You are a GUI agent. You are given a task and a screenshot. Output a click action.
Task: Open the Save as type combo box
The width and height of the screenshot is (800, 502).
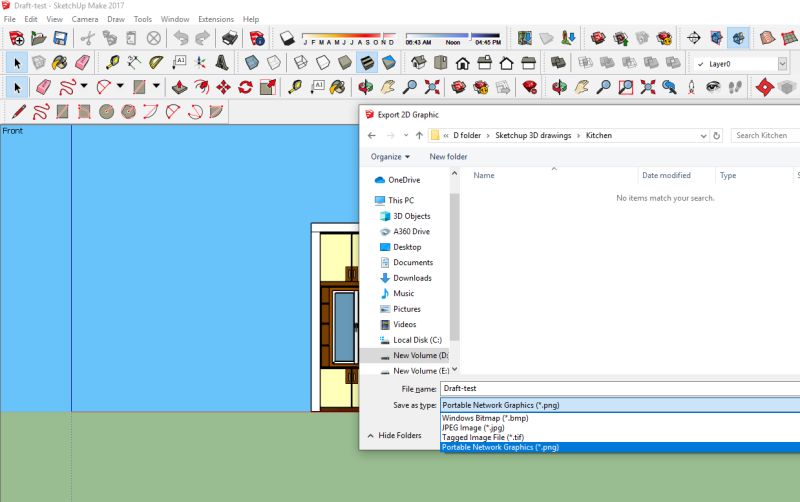[619, 405]
